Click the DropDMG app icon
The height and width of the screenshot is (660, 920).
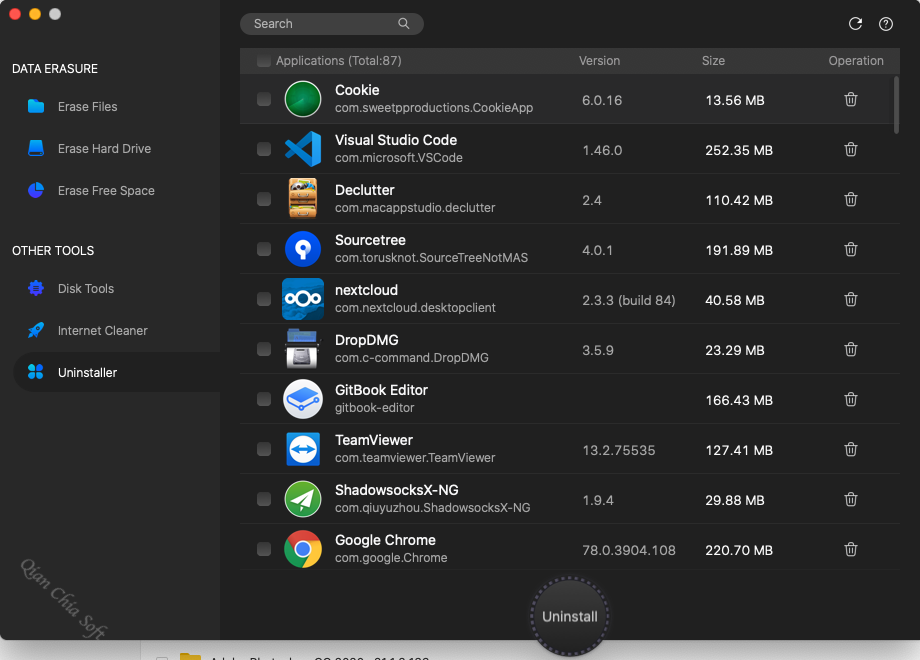click(303, 348)
